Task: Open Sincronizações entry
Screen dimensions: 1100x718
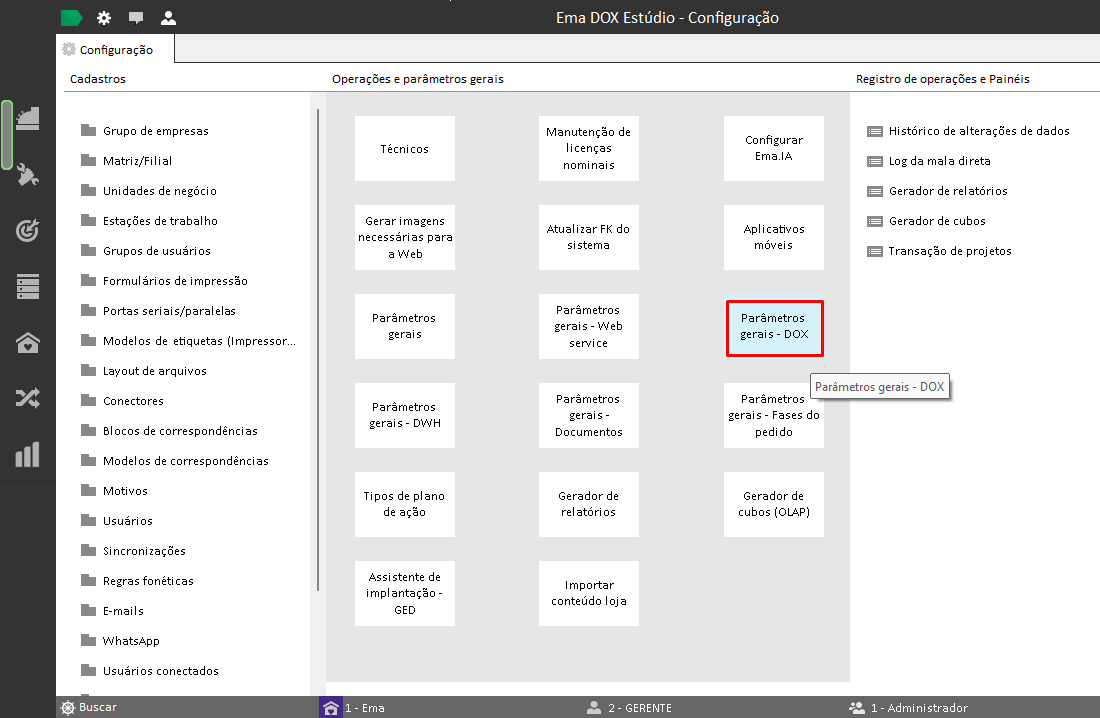Action: tap(145, 551)
